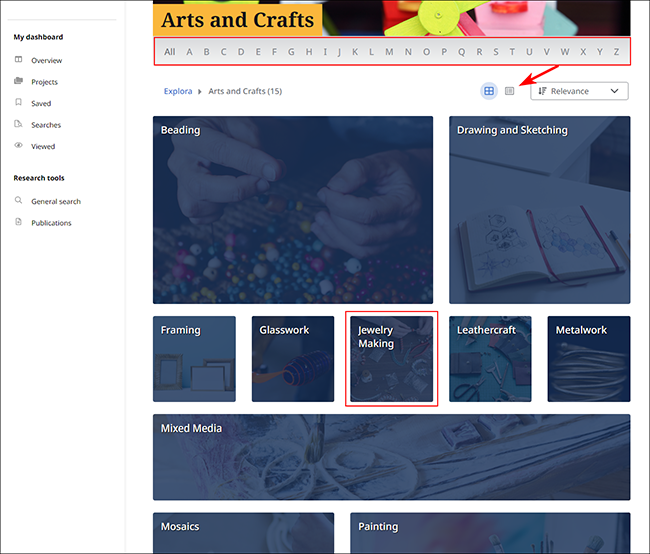Filter topics by letter P
This screenshot has width=650, height=554.
tap(444, 52)
